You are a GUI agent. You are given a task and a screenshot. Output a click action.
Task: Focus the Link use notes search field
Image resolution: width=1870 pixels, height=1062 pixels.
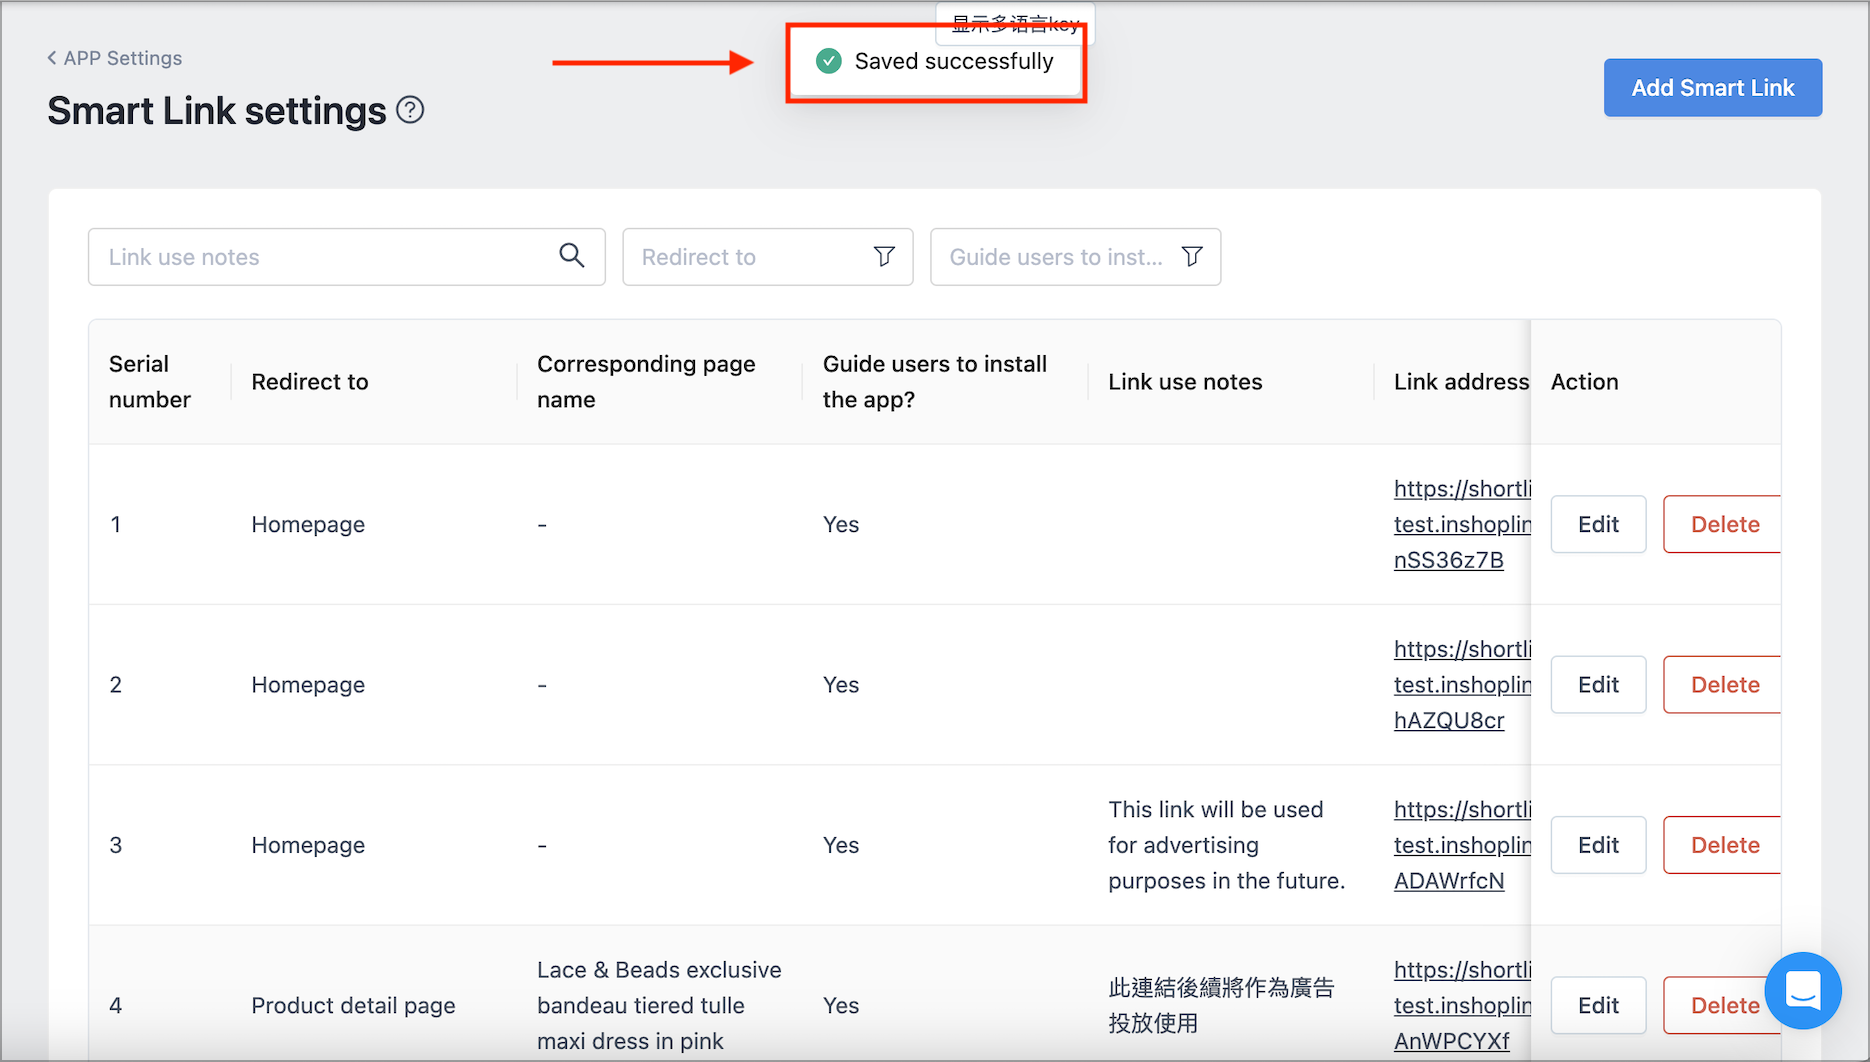point(346,257)
